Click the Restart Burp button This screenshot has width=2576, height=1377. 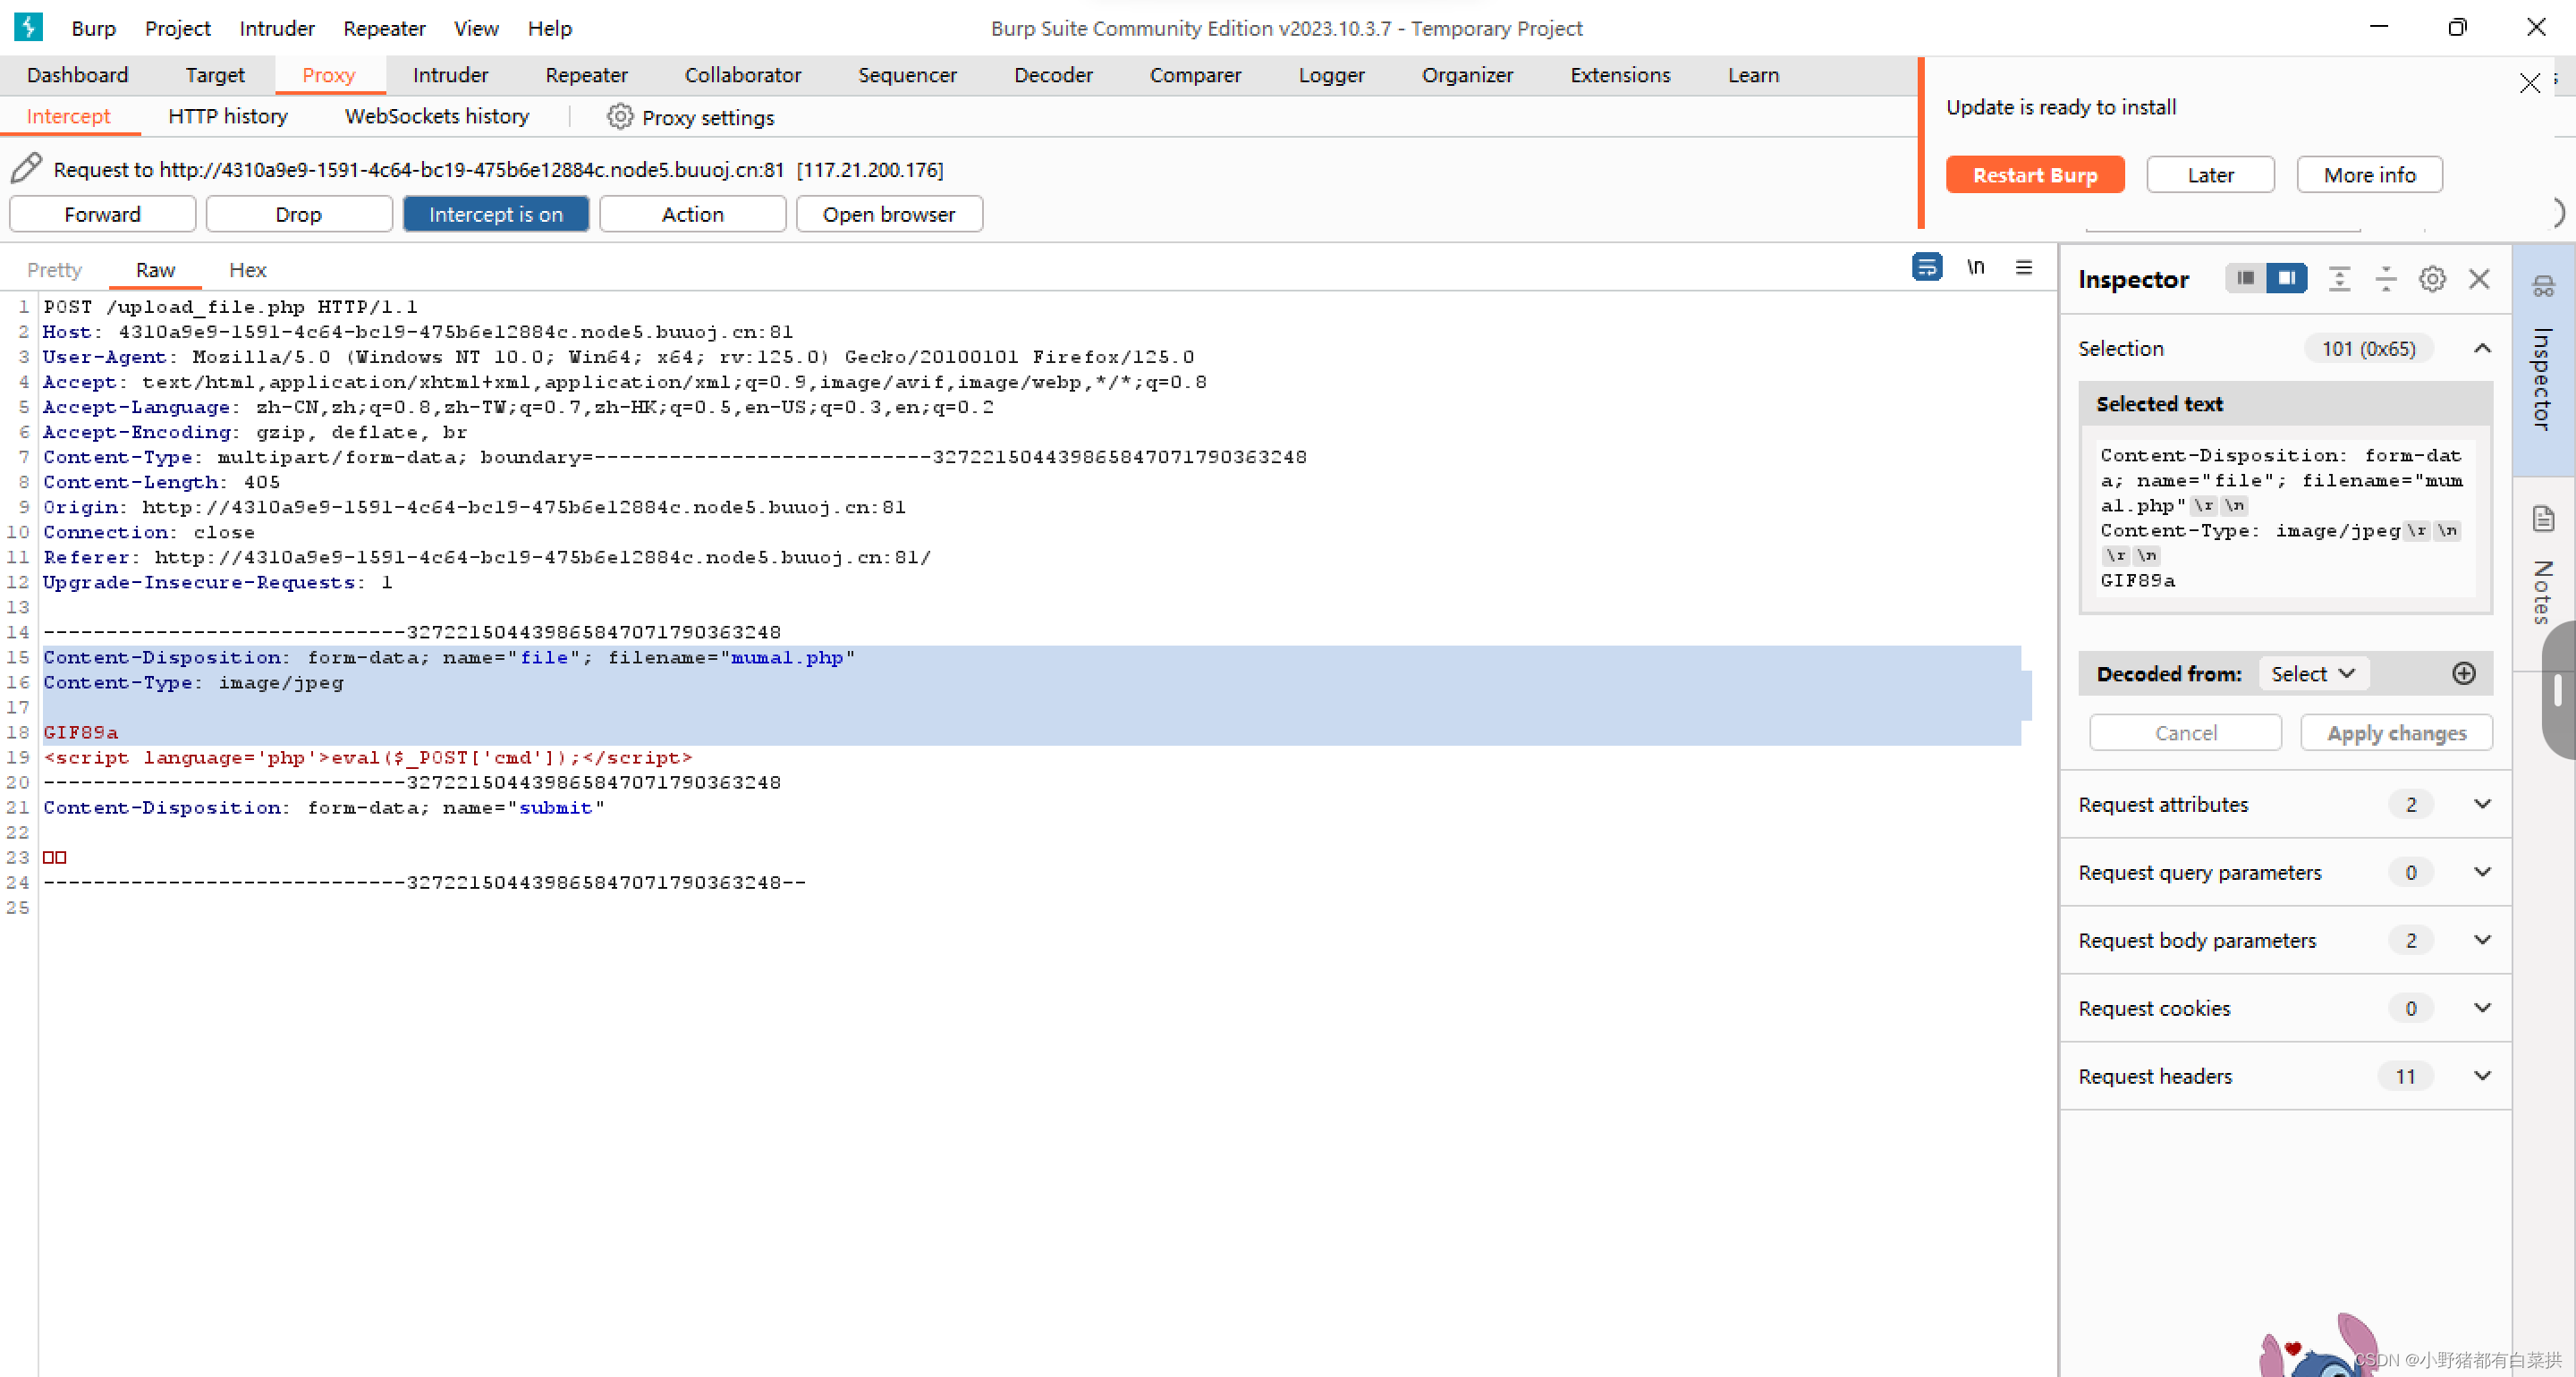(2034, 175)
